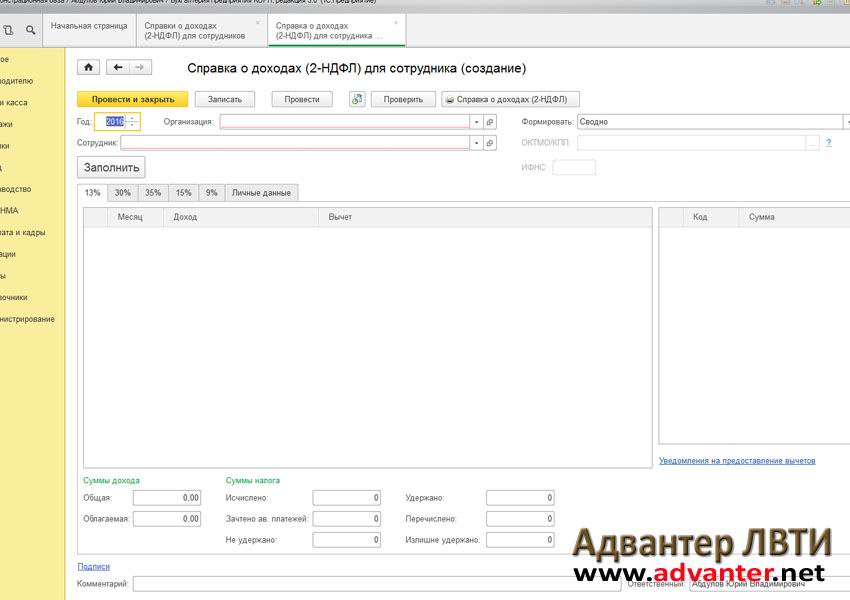This screenshot has height=600, width=850.
Task: Select the 35% rate tab
Action: coord(153,193)
